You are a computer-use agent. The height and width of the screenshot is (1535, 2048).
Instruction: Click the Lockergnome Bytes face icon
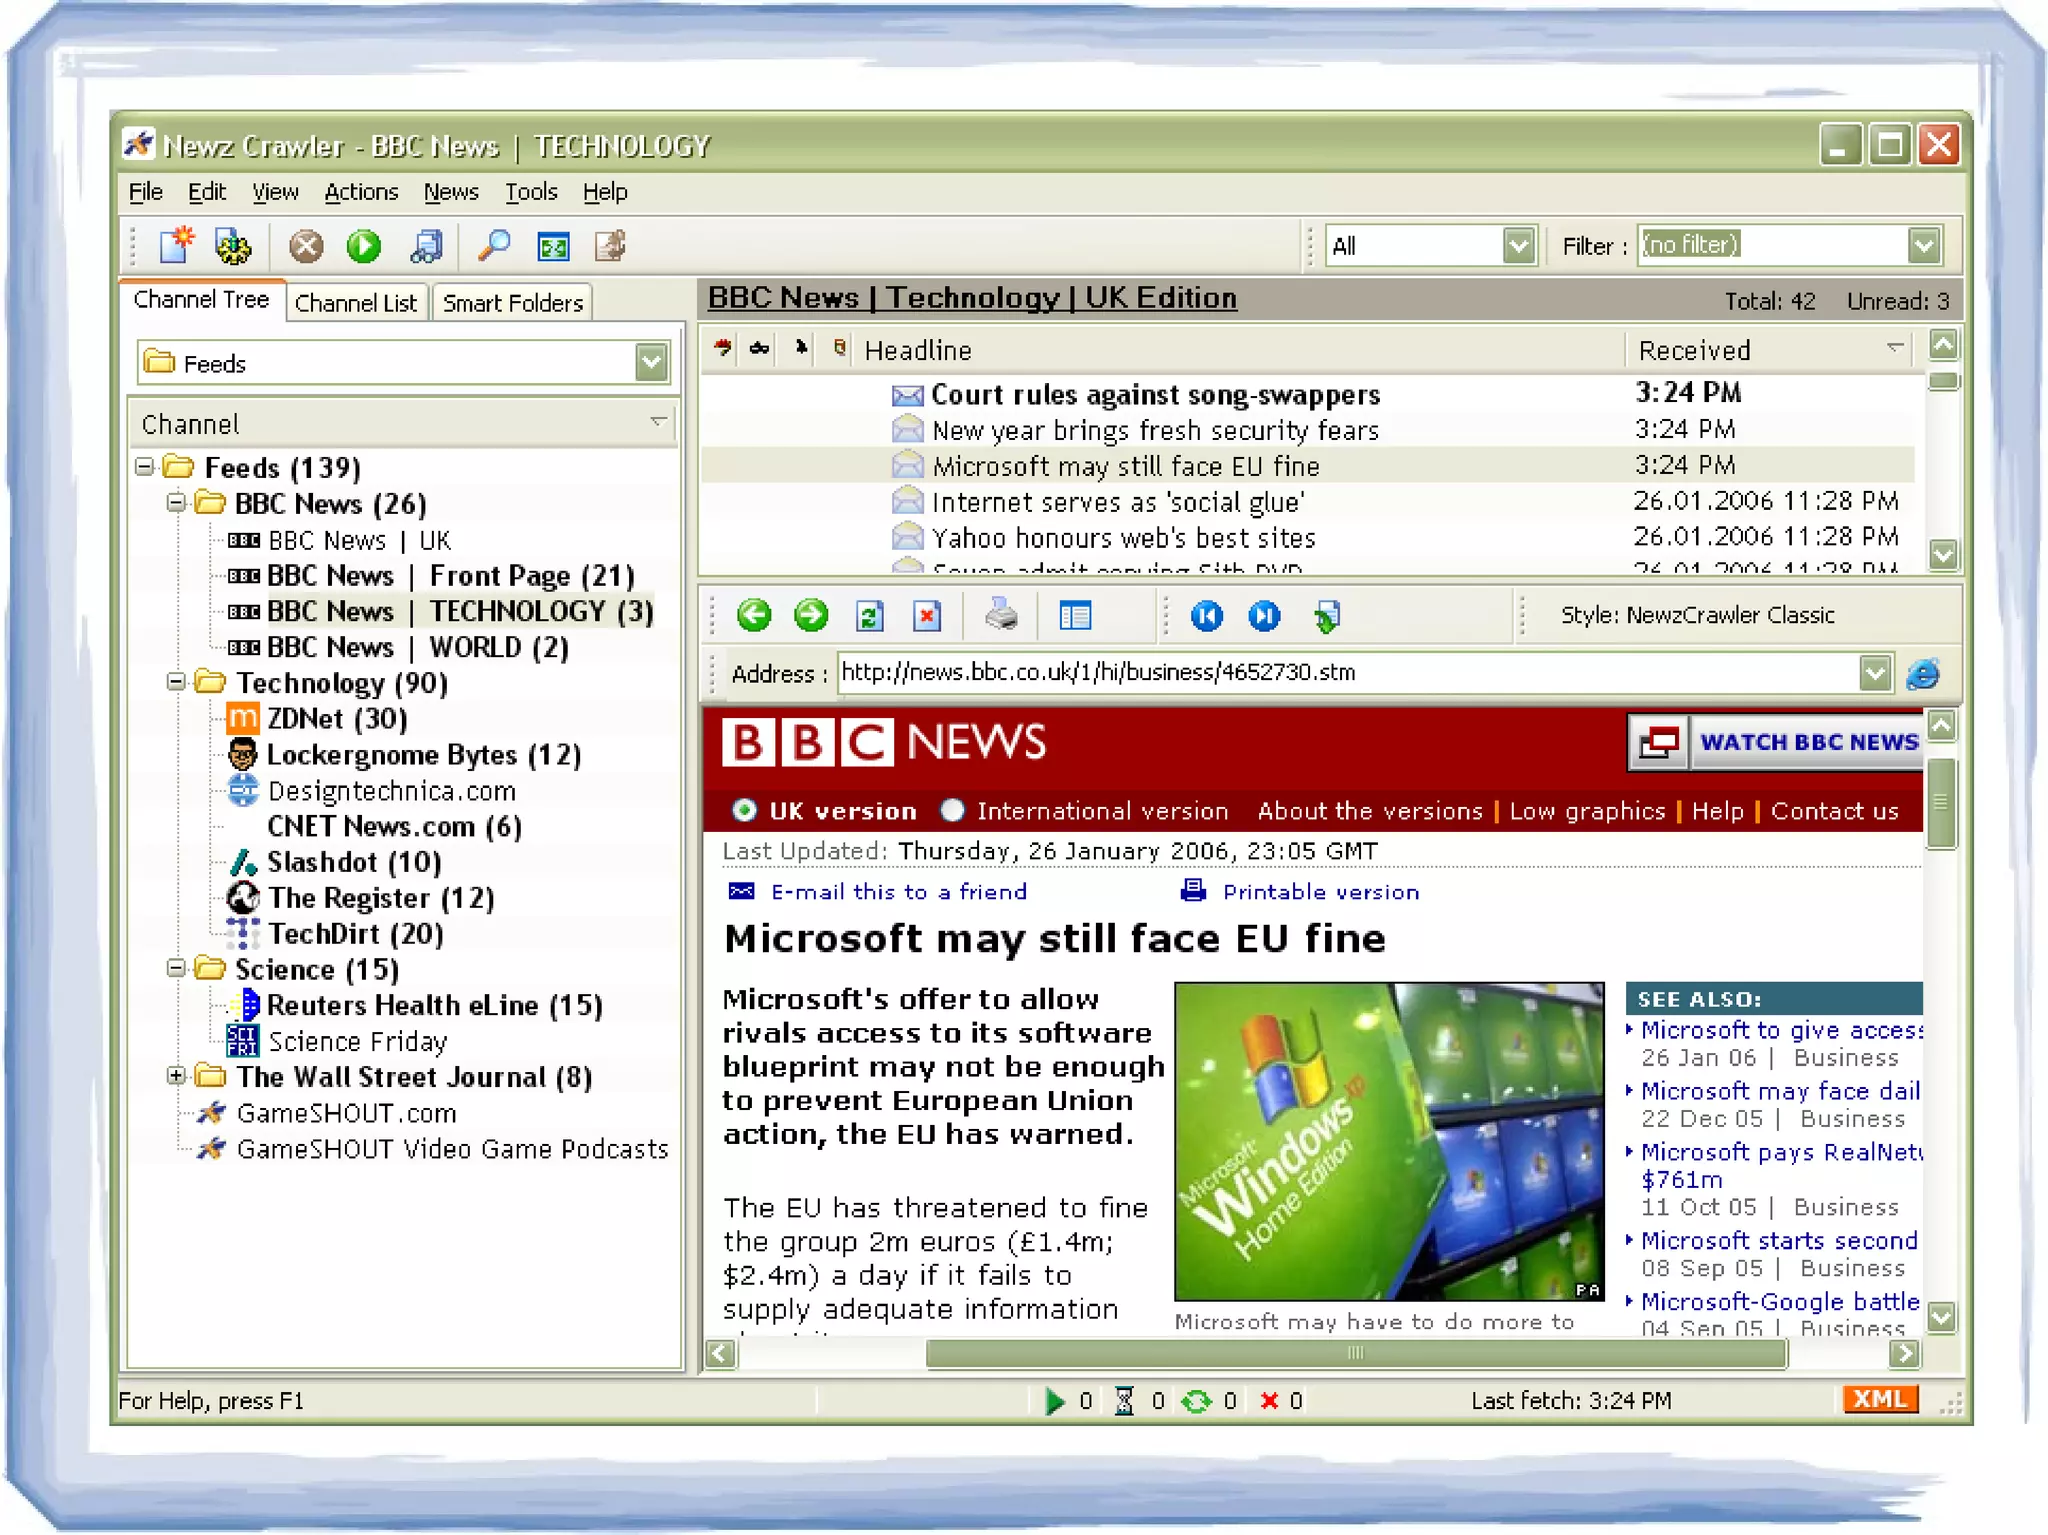click(242, 754)
